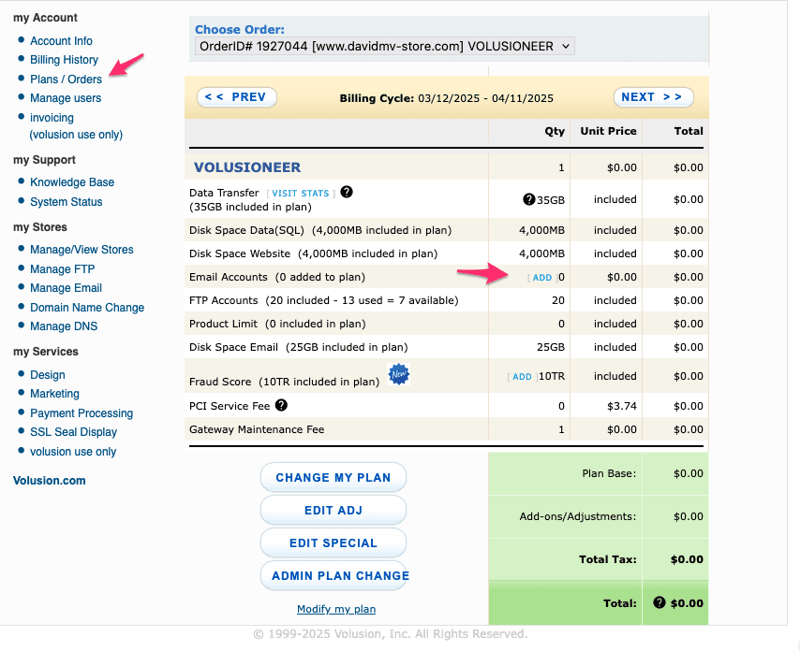Click ADD link in Fraud Score row
This screenshot has width=800, height=651.
click(521, 377)
